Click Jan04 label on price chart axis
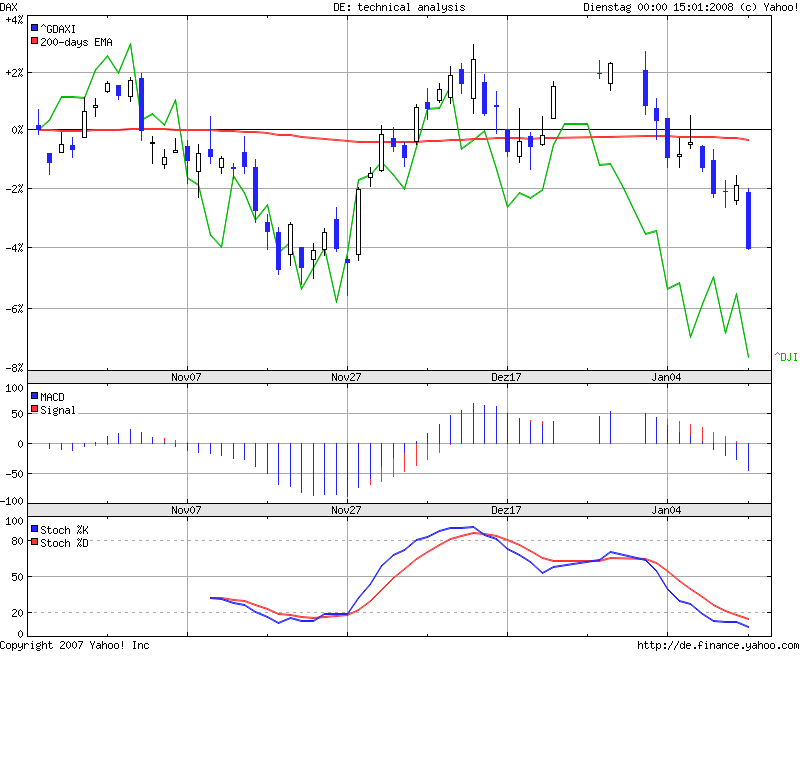The height and width of the screenshot is (784, 800). (x=666, y=377)
